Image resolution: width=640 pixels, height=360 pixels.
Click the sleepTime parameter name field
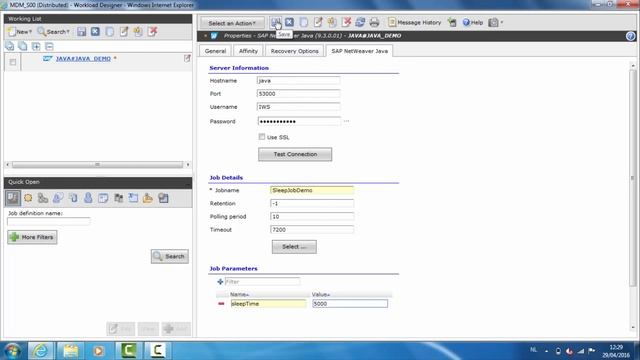coord(268,304)
